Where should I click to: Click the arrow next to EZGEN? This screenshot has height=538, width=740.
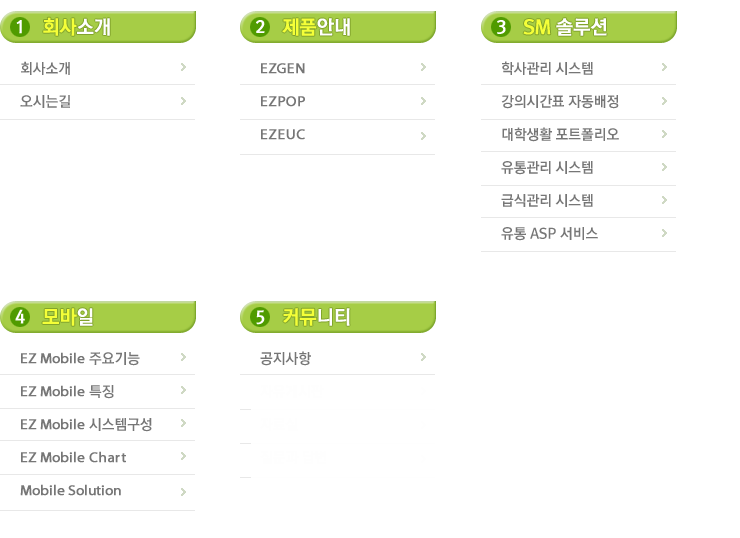coord(423,67)
